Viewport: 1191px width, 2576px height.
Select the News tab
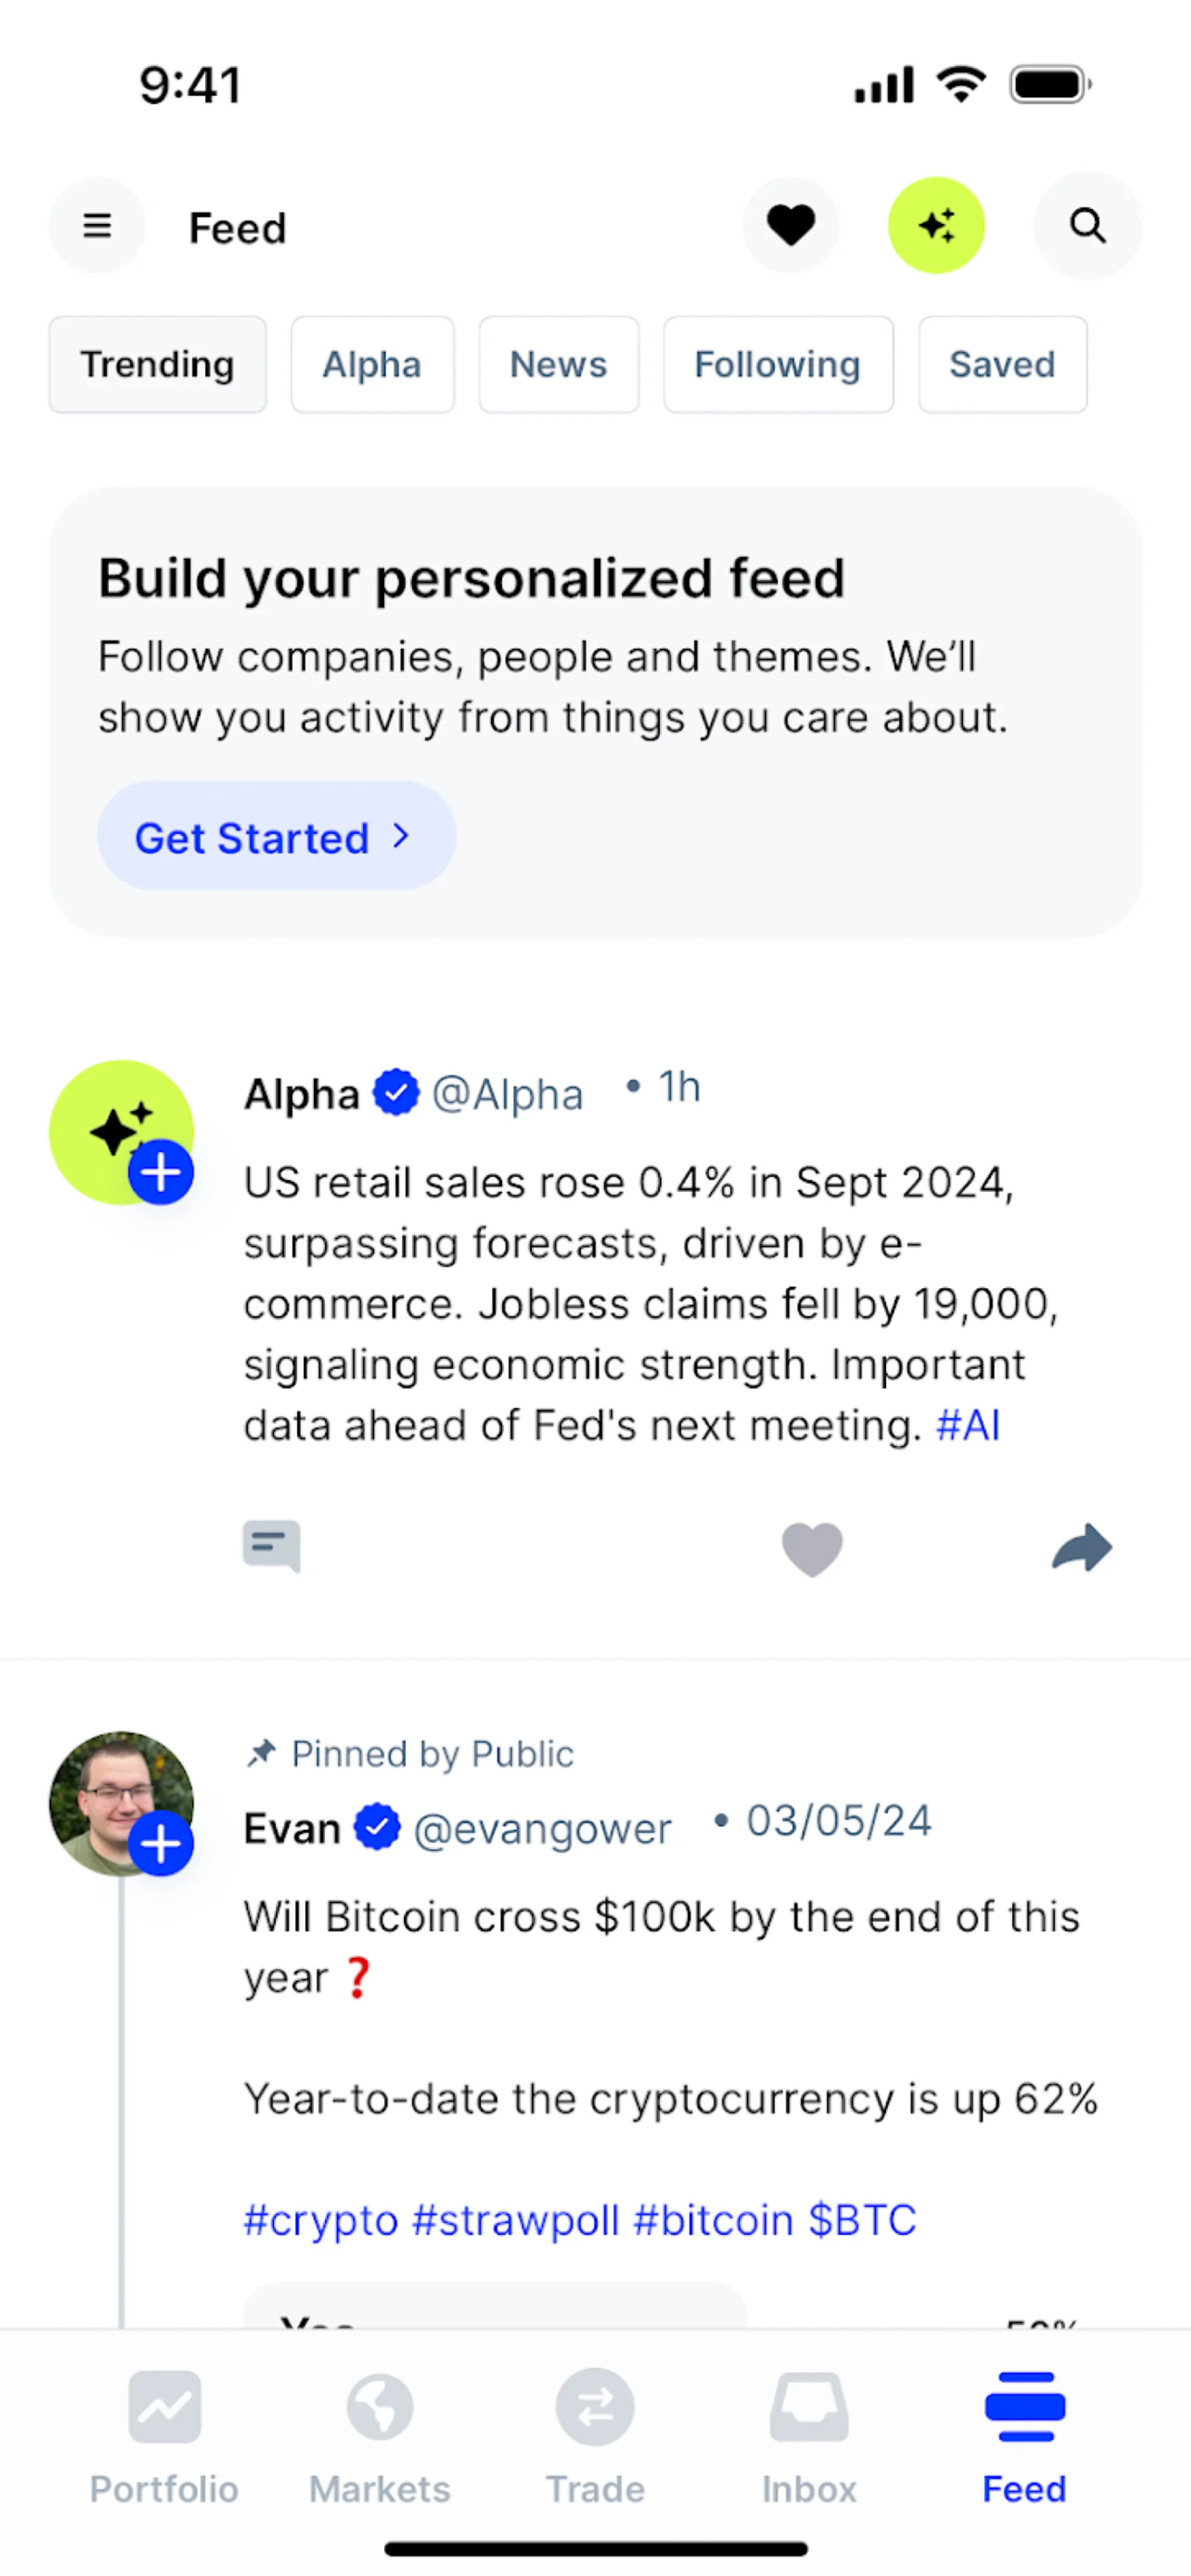(558, 364)
